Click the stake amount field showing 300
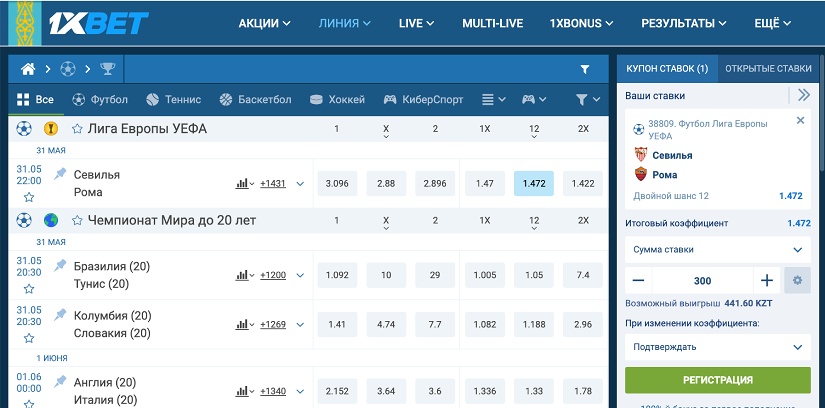 pos(702,281)
